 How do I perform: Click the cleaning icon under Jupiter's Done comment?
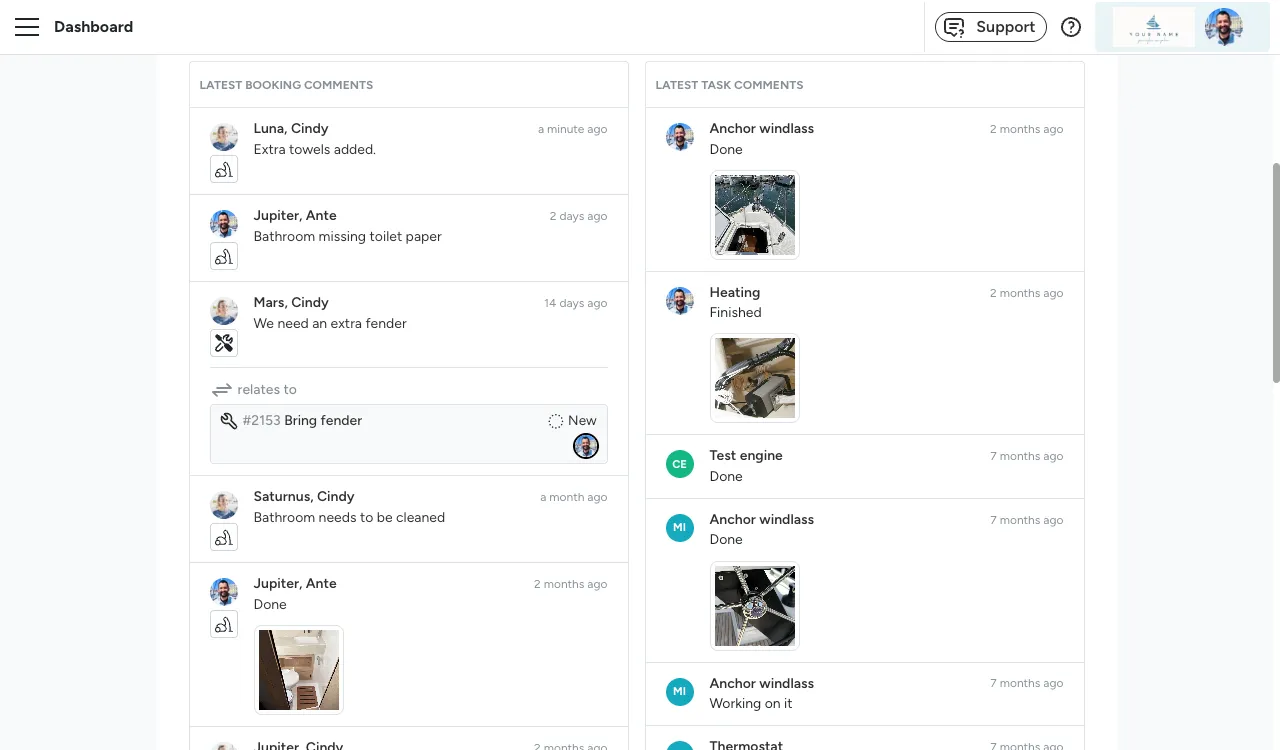pyautogui.click(x=223, y=624)
